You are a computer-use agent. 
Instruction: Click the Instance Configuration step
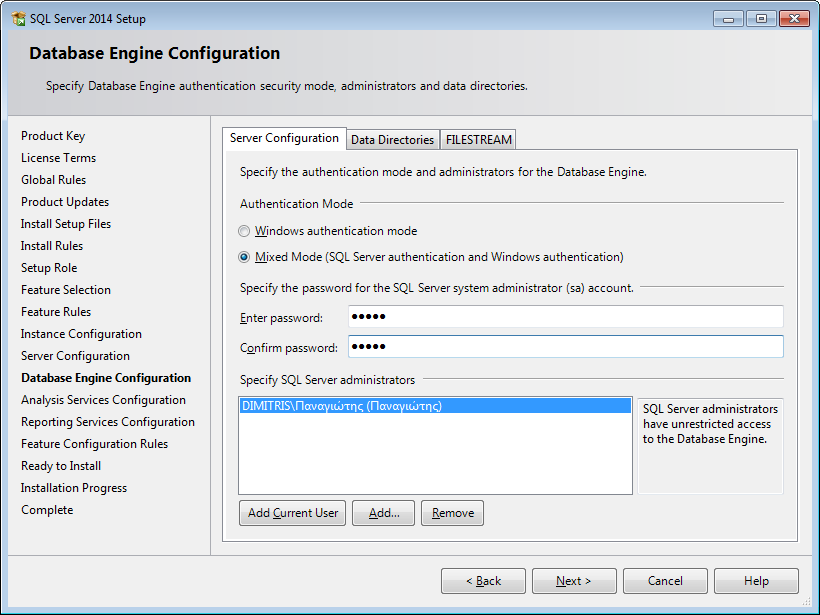click(81, 334)
